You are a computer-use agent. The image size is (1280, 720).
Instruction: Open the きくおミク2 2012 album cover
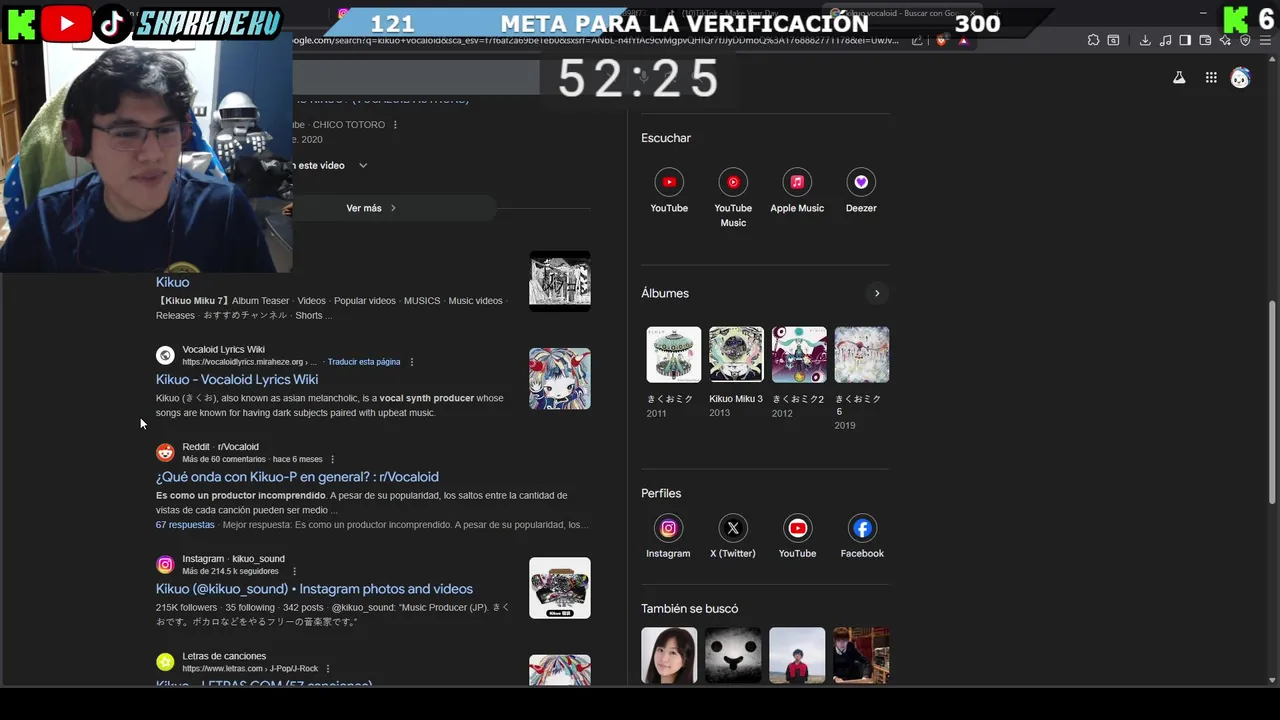pyautogui.click(x=799, y=354)
